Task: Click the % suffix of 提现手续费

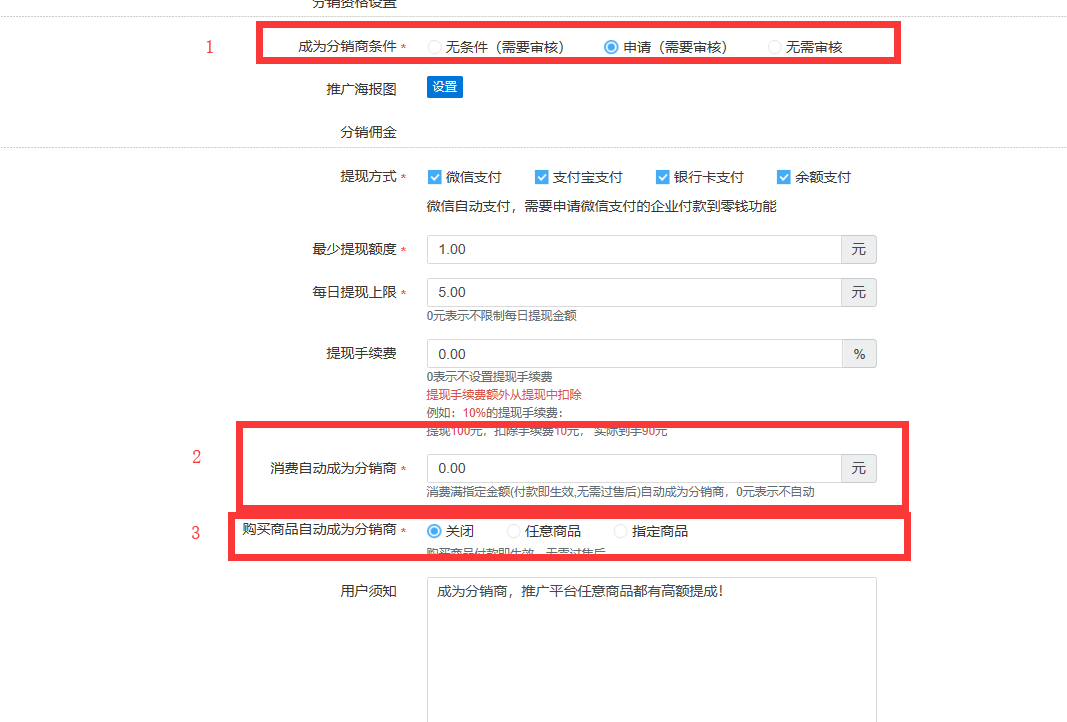Action: click(859, 354)
